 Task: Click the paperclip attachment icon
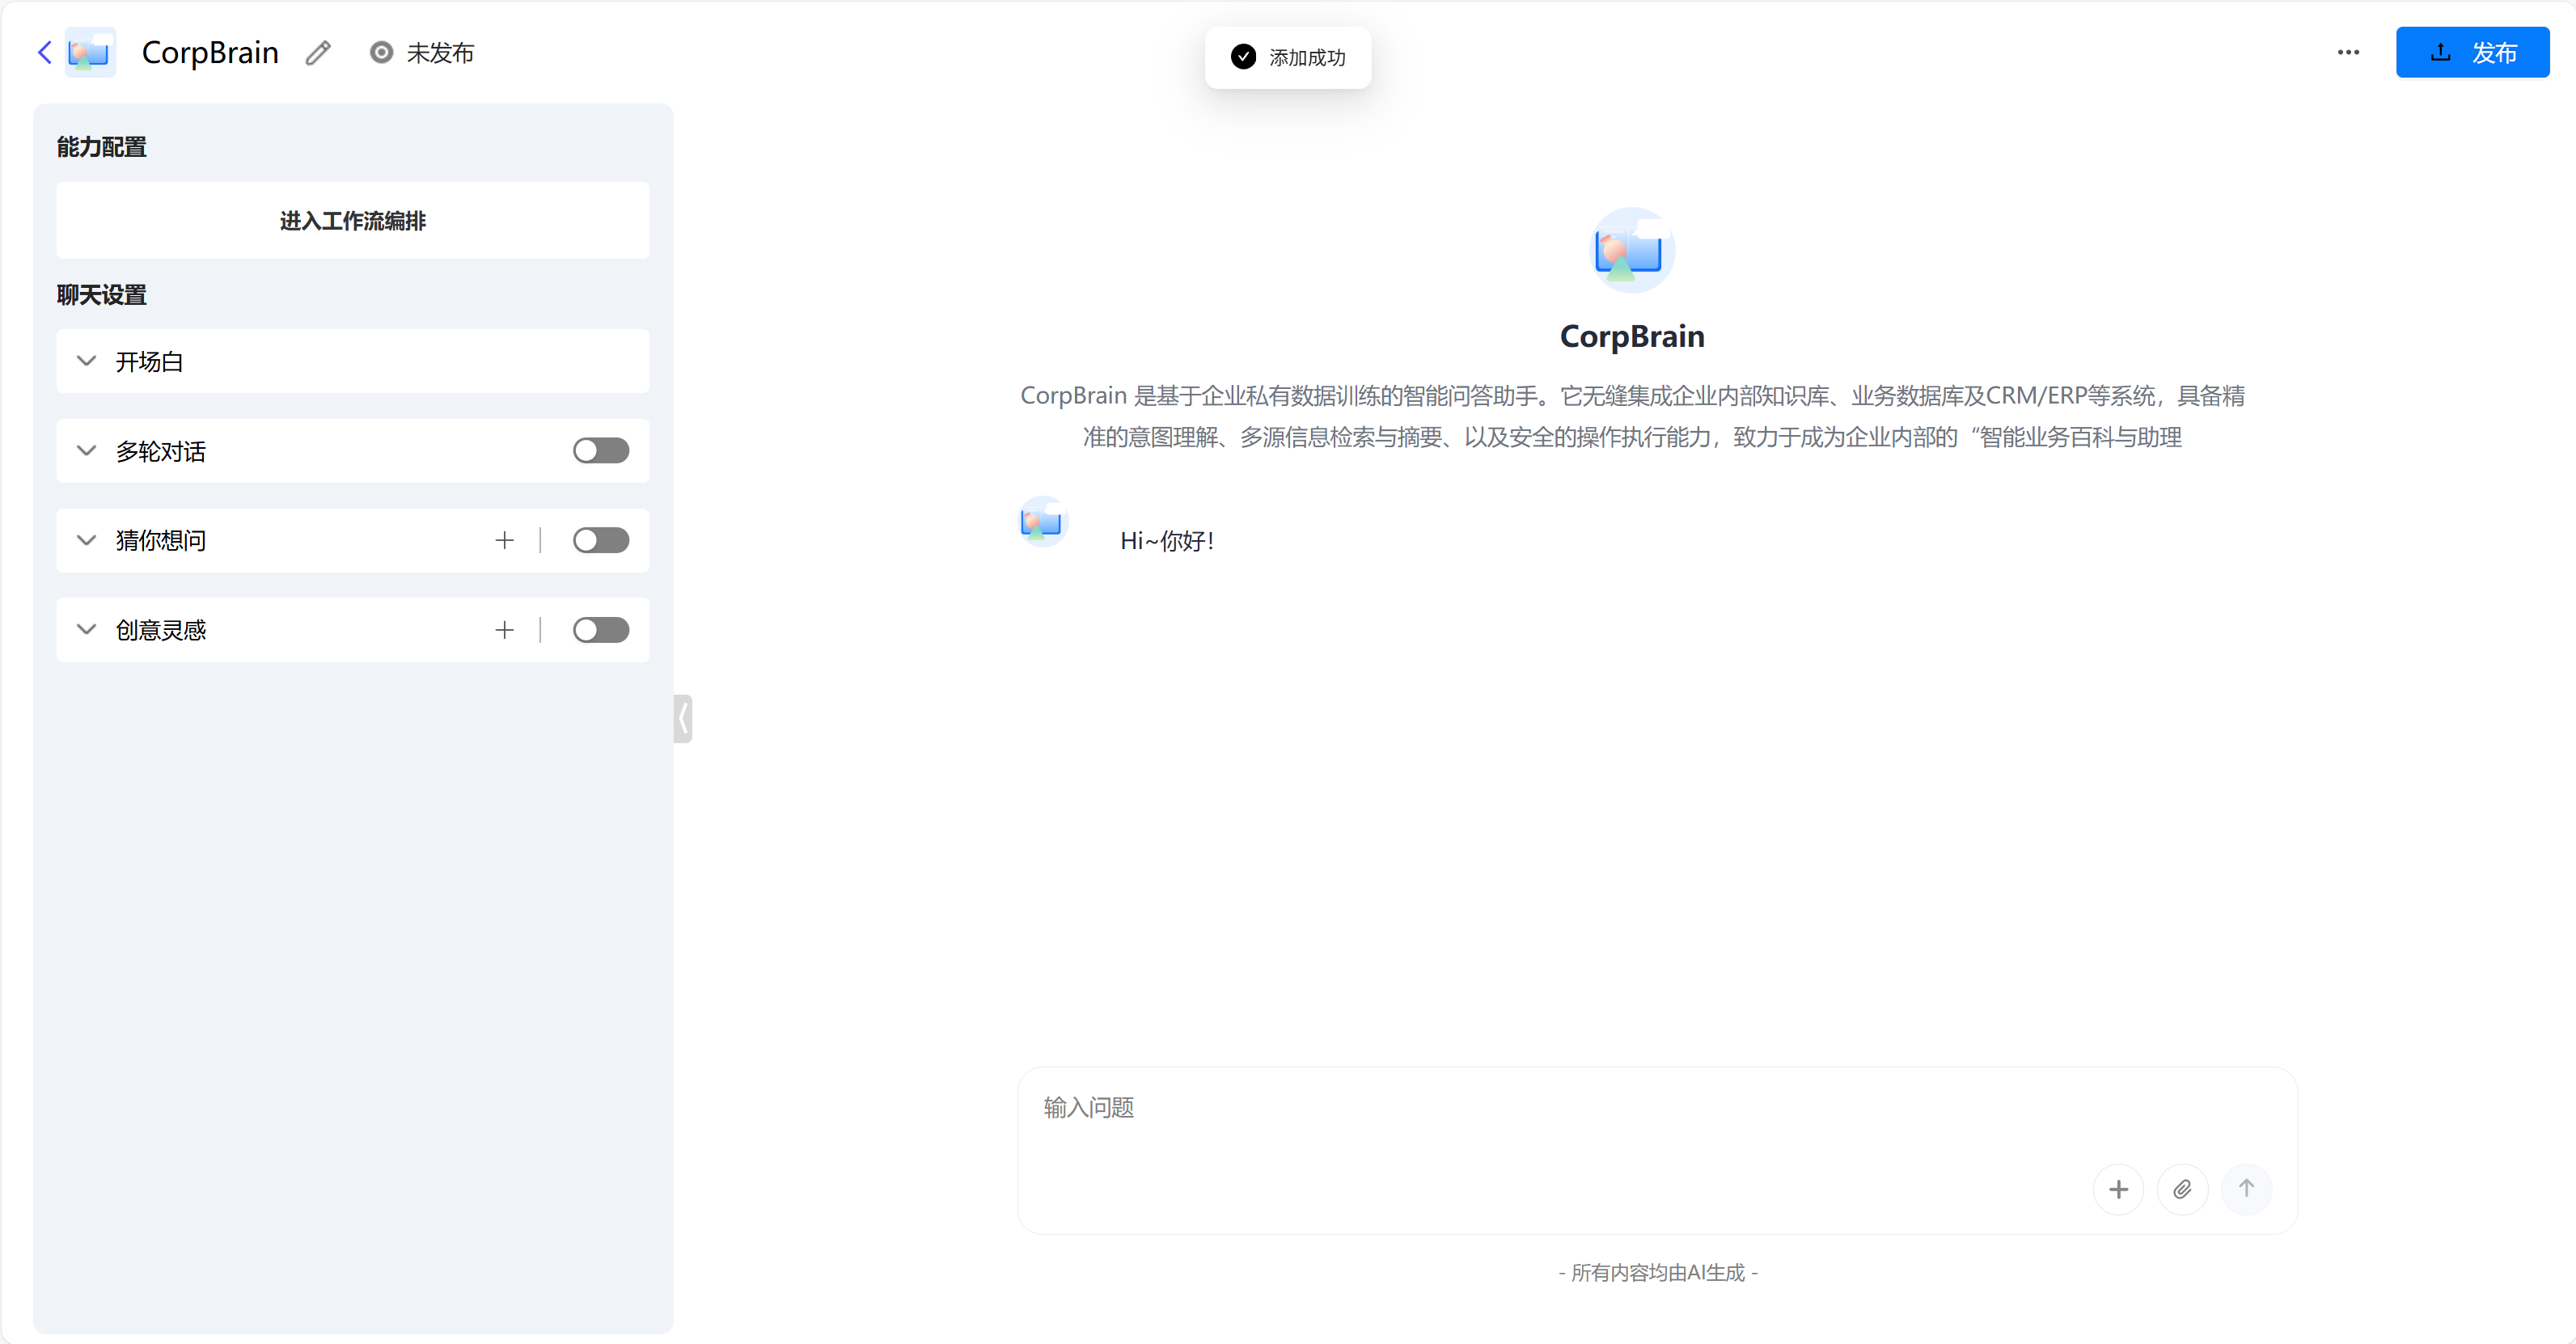[x=2182, y=1189]
